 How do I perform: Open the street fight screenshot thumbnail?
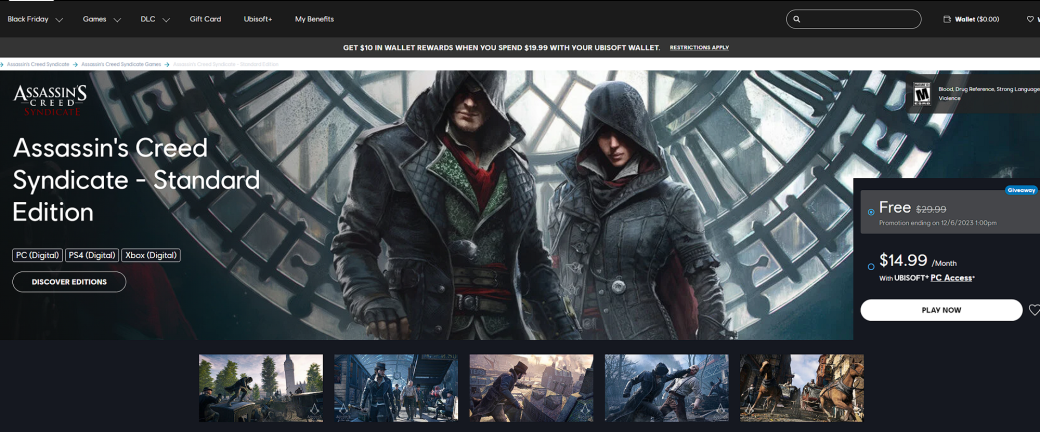(x=667, y=388)
